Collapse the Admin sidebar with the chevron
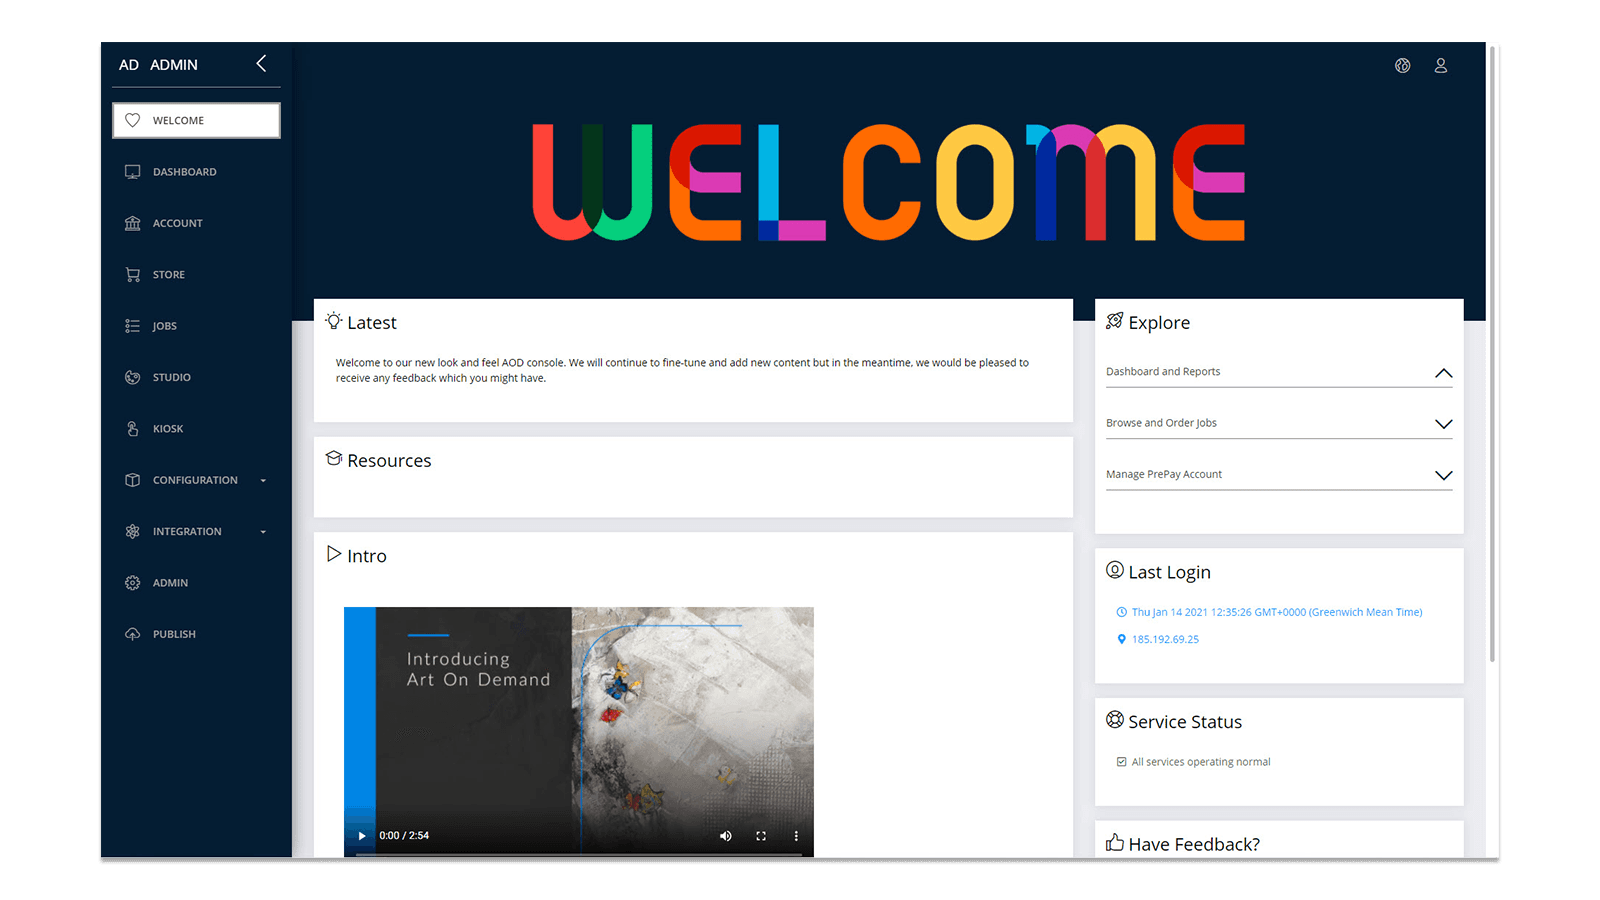Screen dimensions: 1600x900 pyautogui.click(x=260, y=63)
